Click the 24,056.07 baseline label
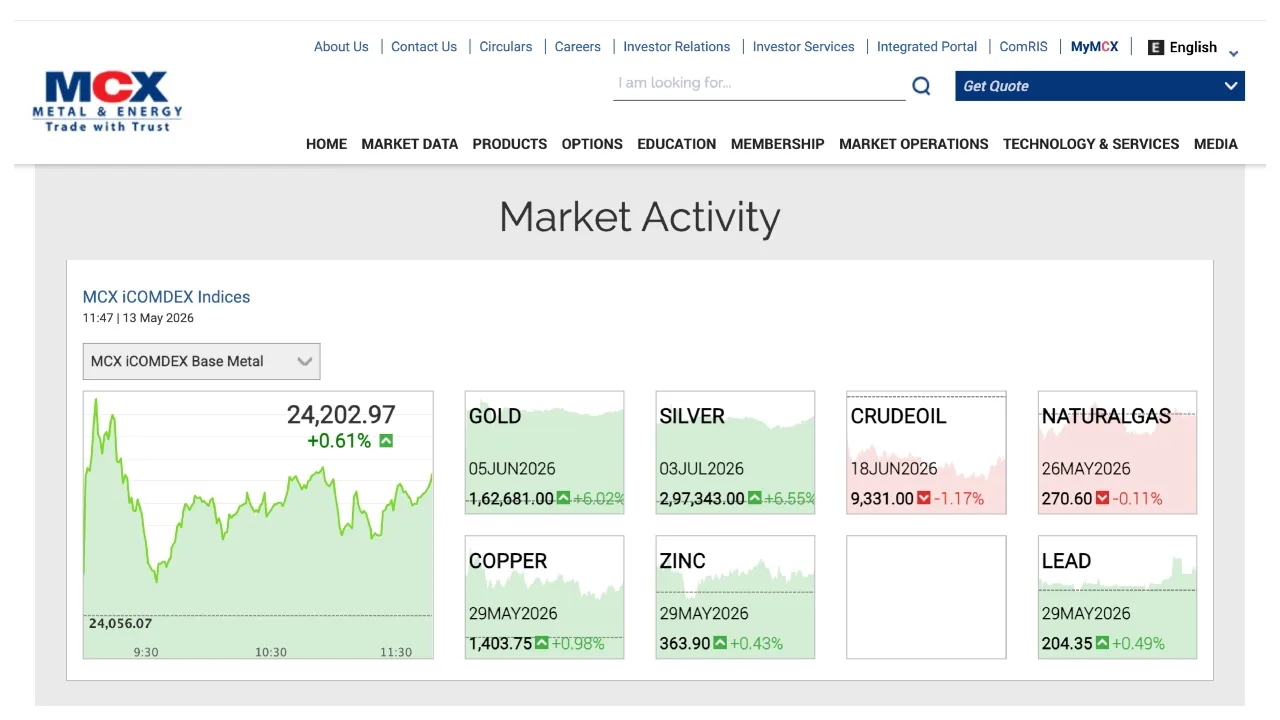 (x=120, y=623)
